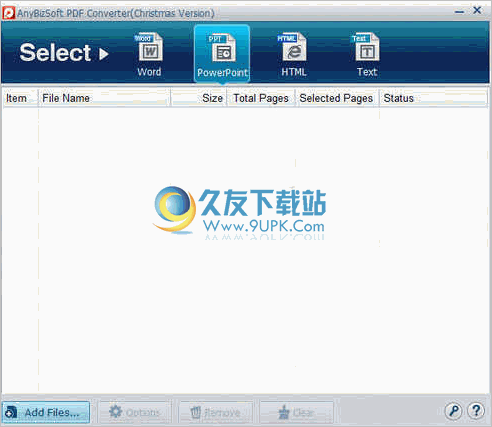The height and width of the screenshot is (427, 492).
Task: Click the Selected Pages column header
Action: [337, 98]
